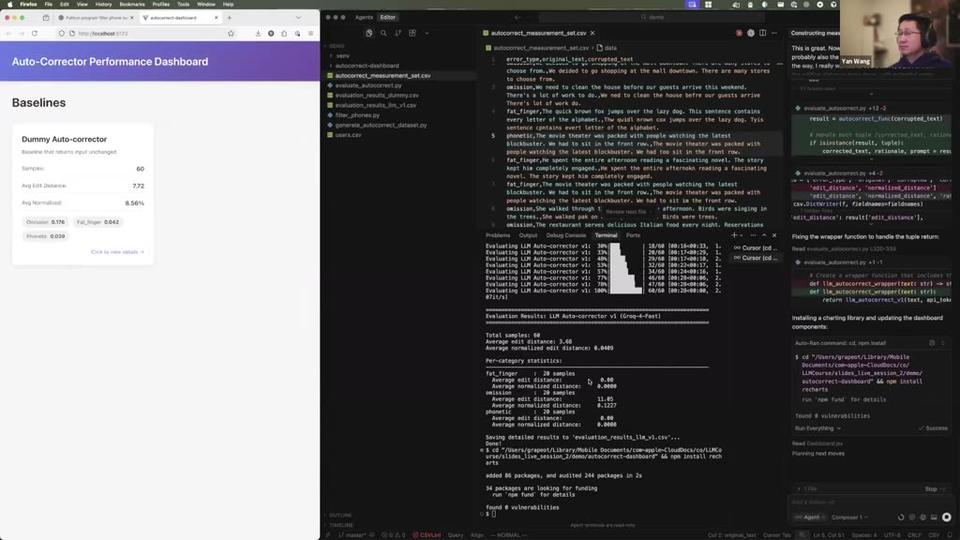Click the localhost address bar
The width and height of the screenshot is (960, 540).
click(147, 34)
